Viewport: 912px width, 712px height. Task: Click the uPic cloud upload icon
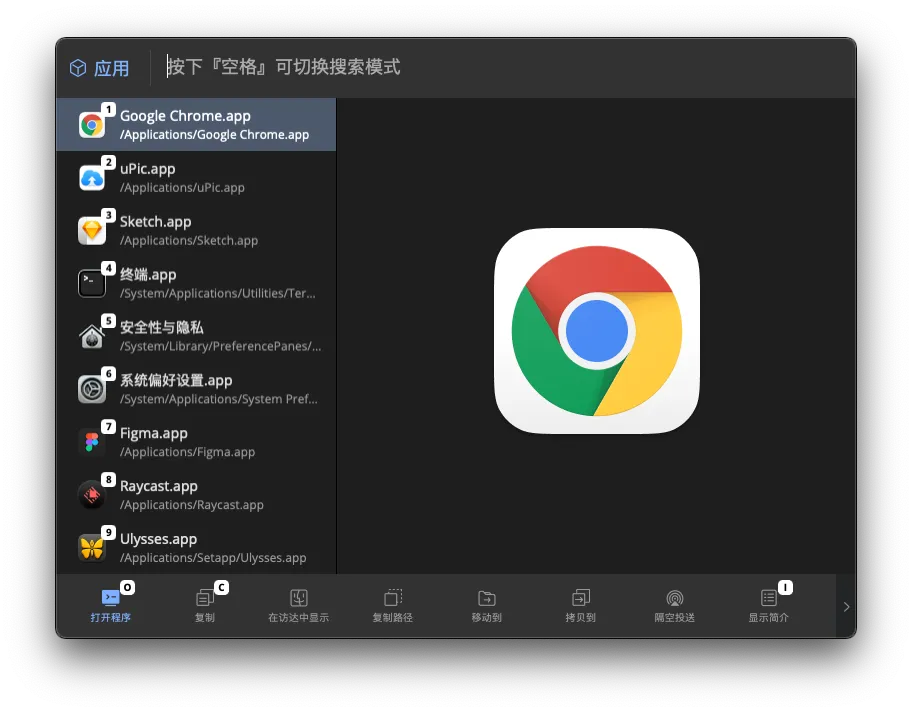(92, 178)
